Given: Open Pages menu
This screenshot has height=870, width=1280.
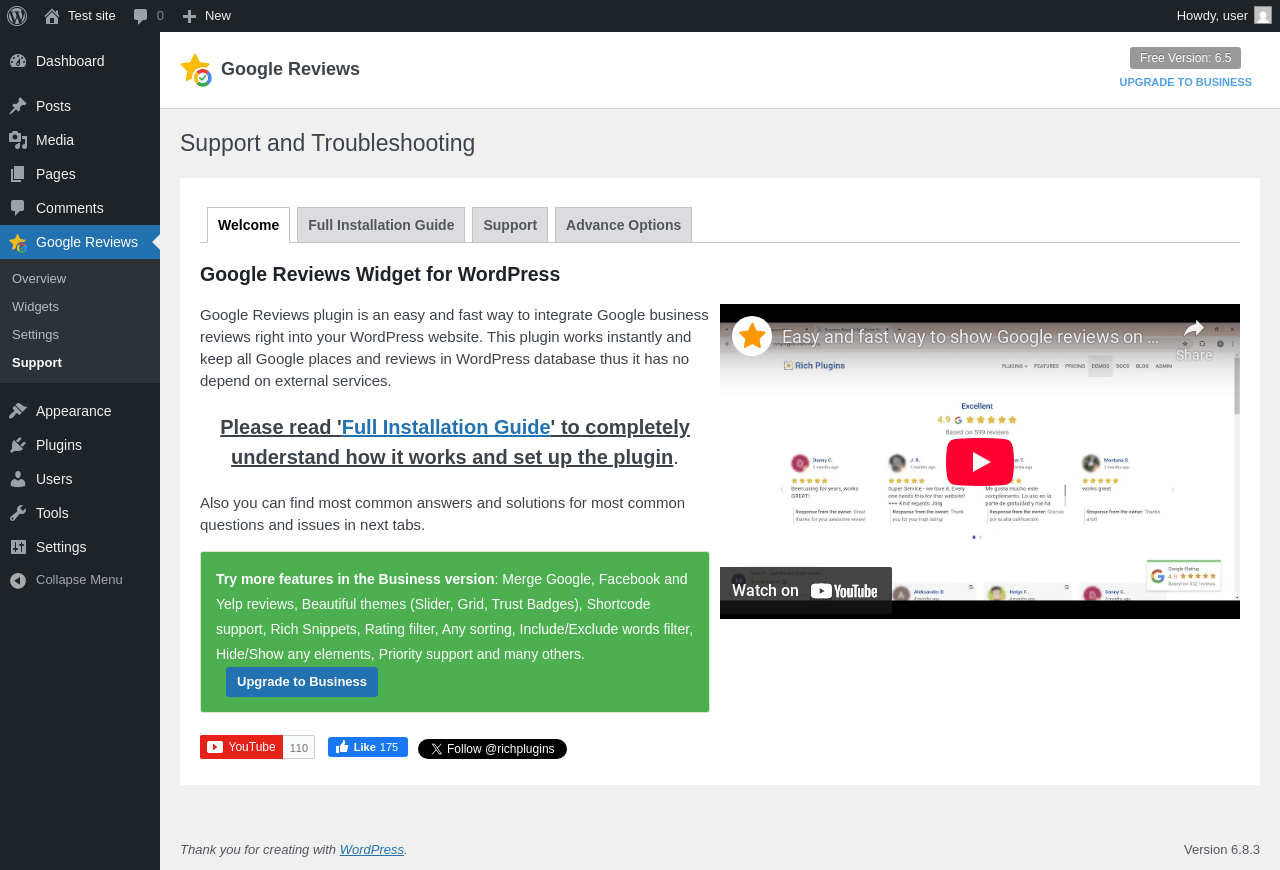Looking at the screenshot, I should tap(80, 174).
